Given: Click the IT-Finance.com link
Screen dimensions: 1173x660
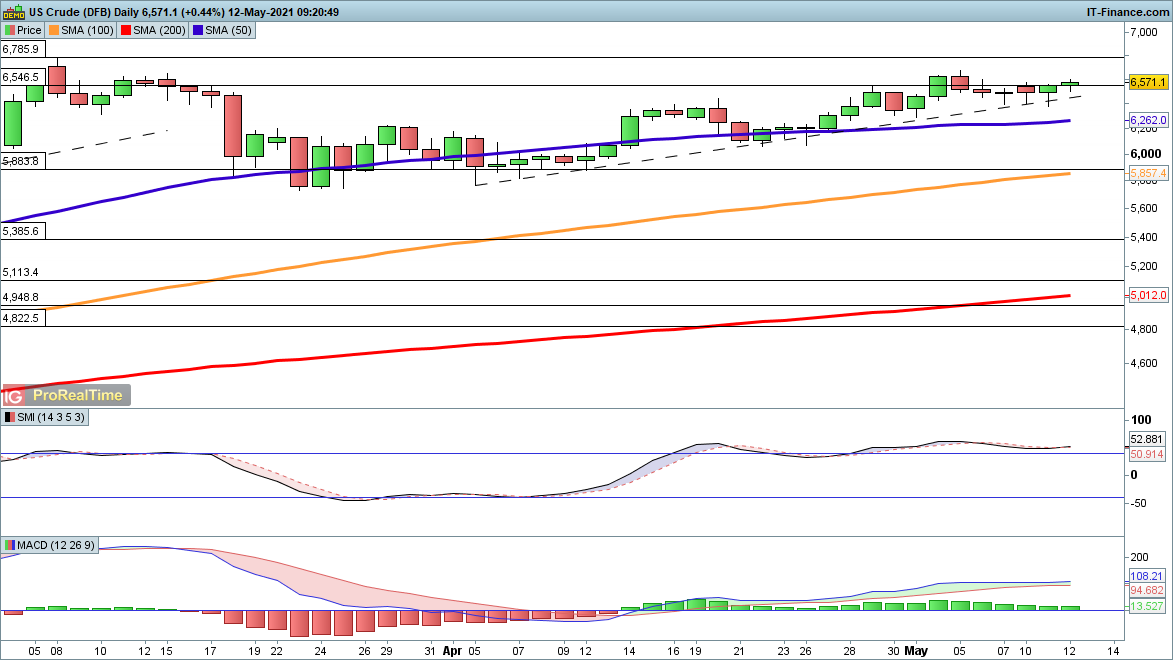Looking at the screenshot, I should point(1127,12).
